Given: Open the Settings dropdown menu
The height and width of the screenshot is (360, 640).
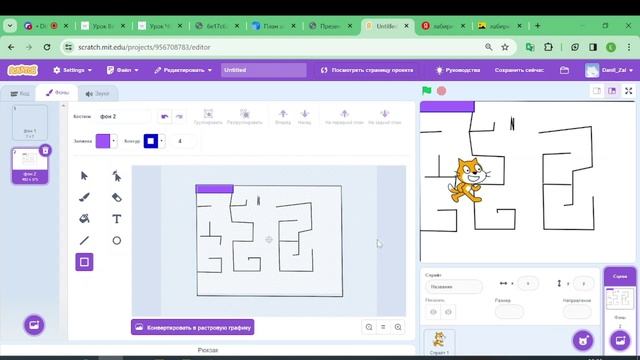Looking at the screenshot, I should pos(72,70).
